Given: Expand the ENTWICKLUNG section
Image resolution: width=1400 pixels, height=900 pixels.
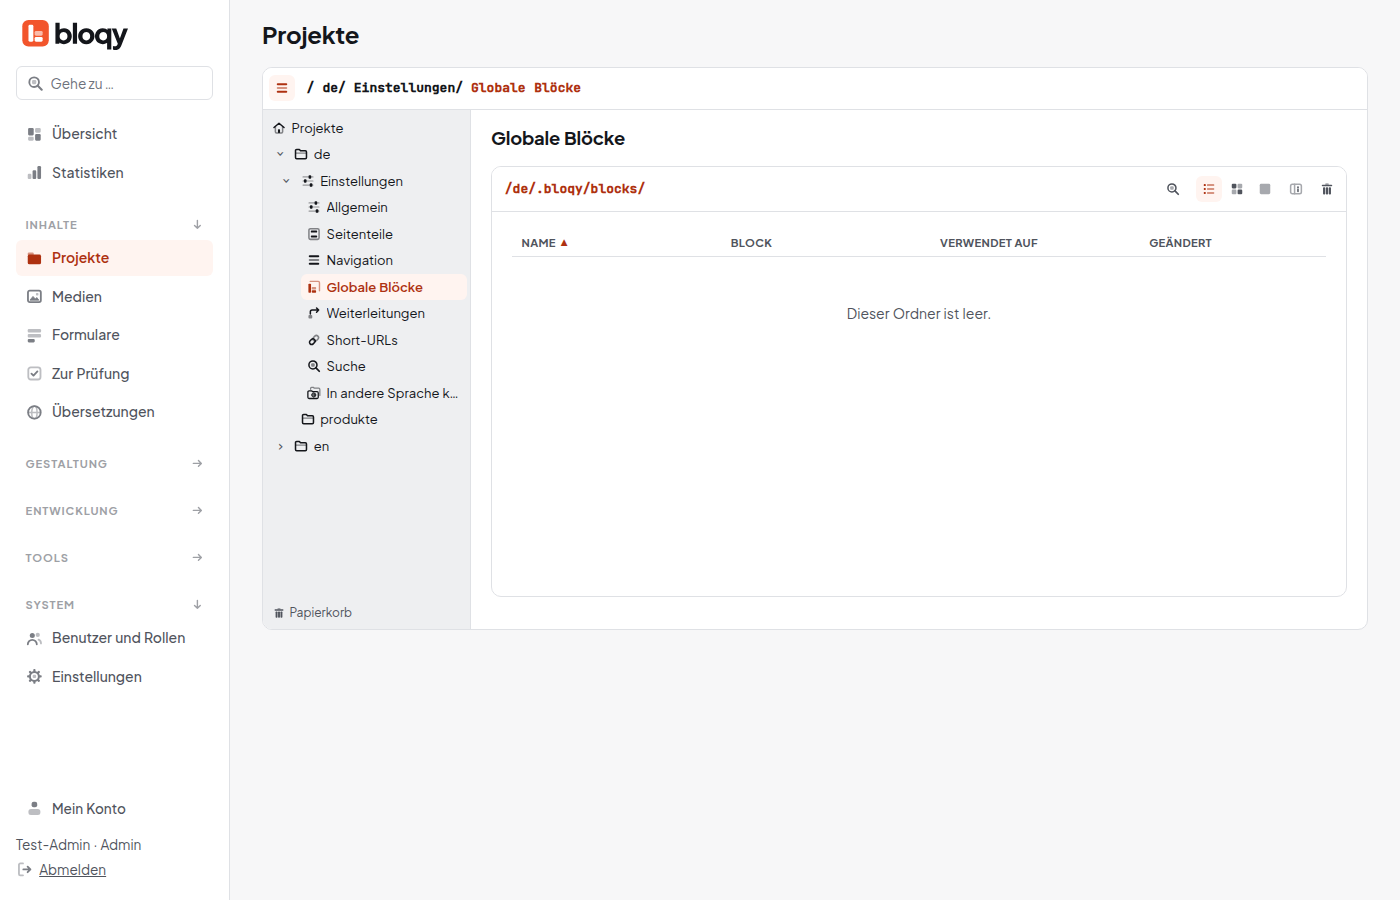Looking at the screenshot, I should point(114,511).
